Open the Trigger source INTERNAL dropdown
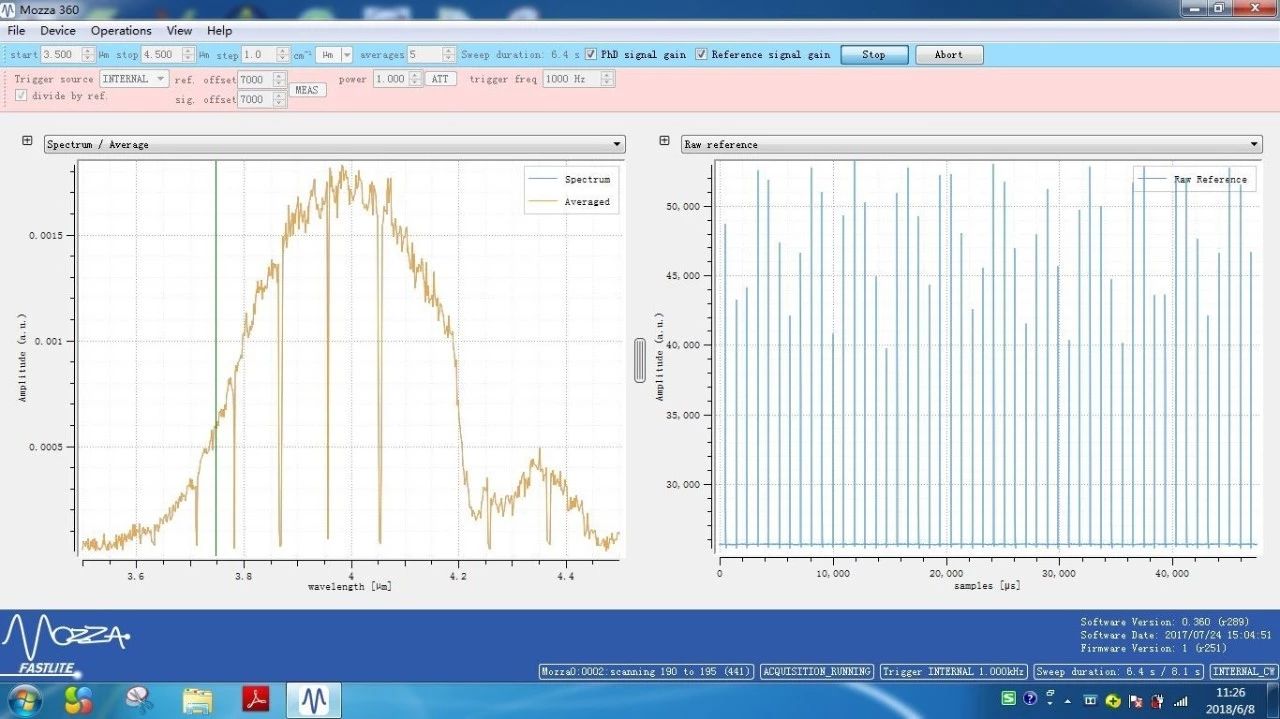The height and width of the screenshot is (719, 1280). click(133, 79)
